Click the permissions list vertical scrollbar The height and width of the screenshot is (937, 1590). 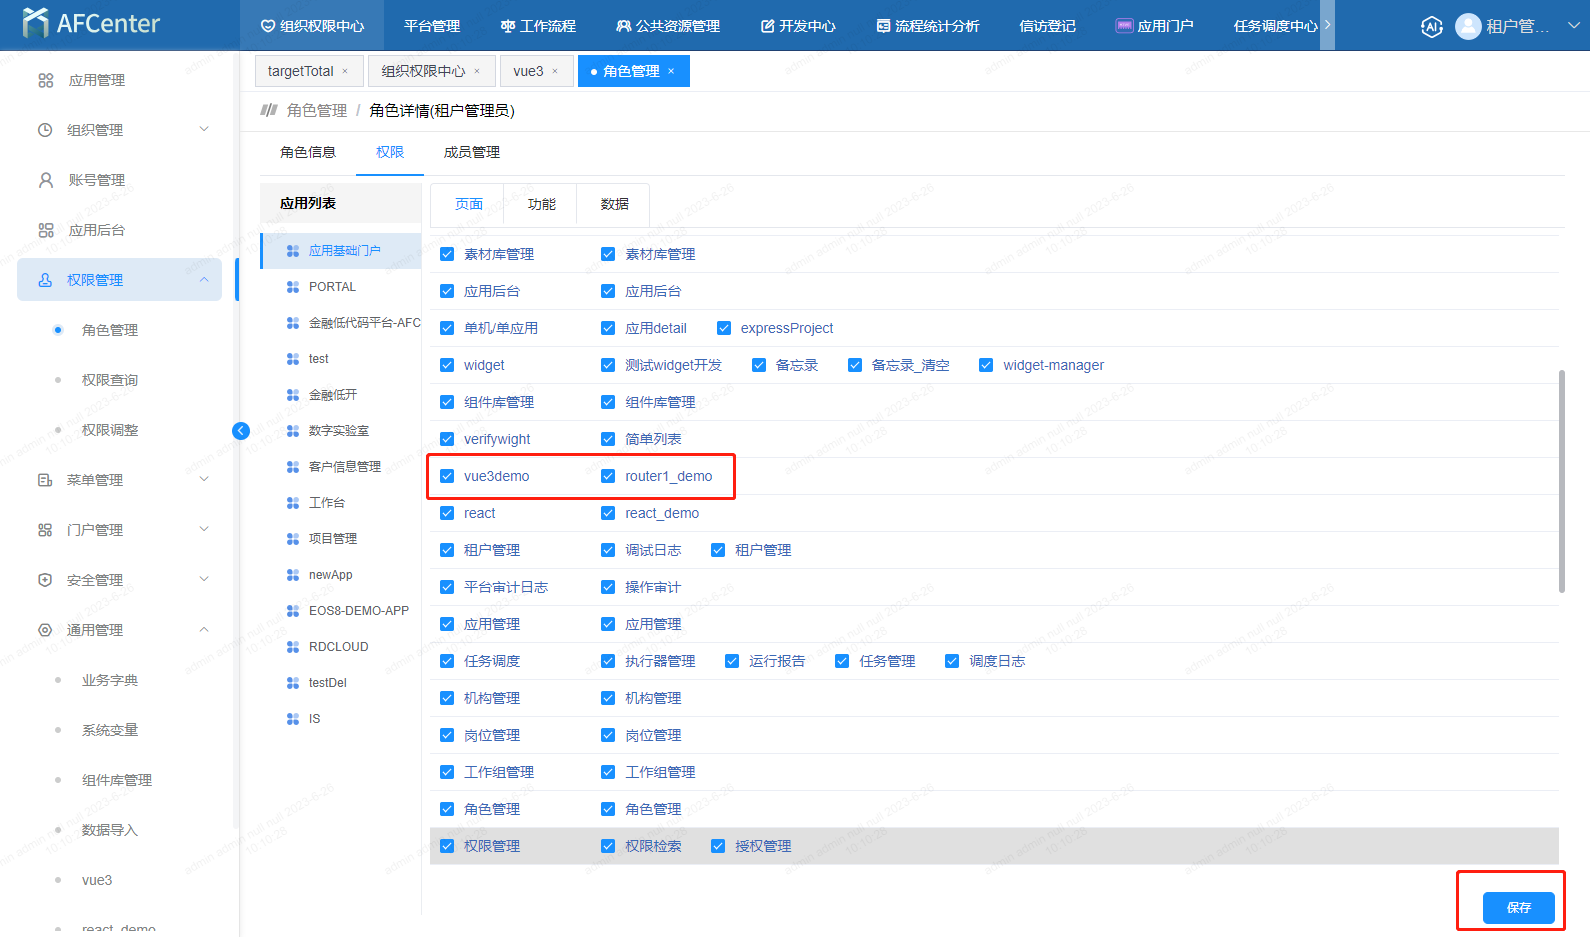[x=1561, y=480]
